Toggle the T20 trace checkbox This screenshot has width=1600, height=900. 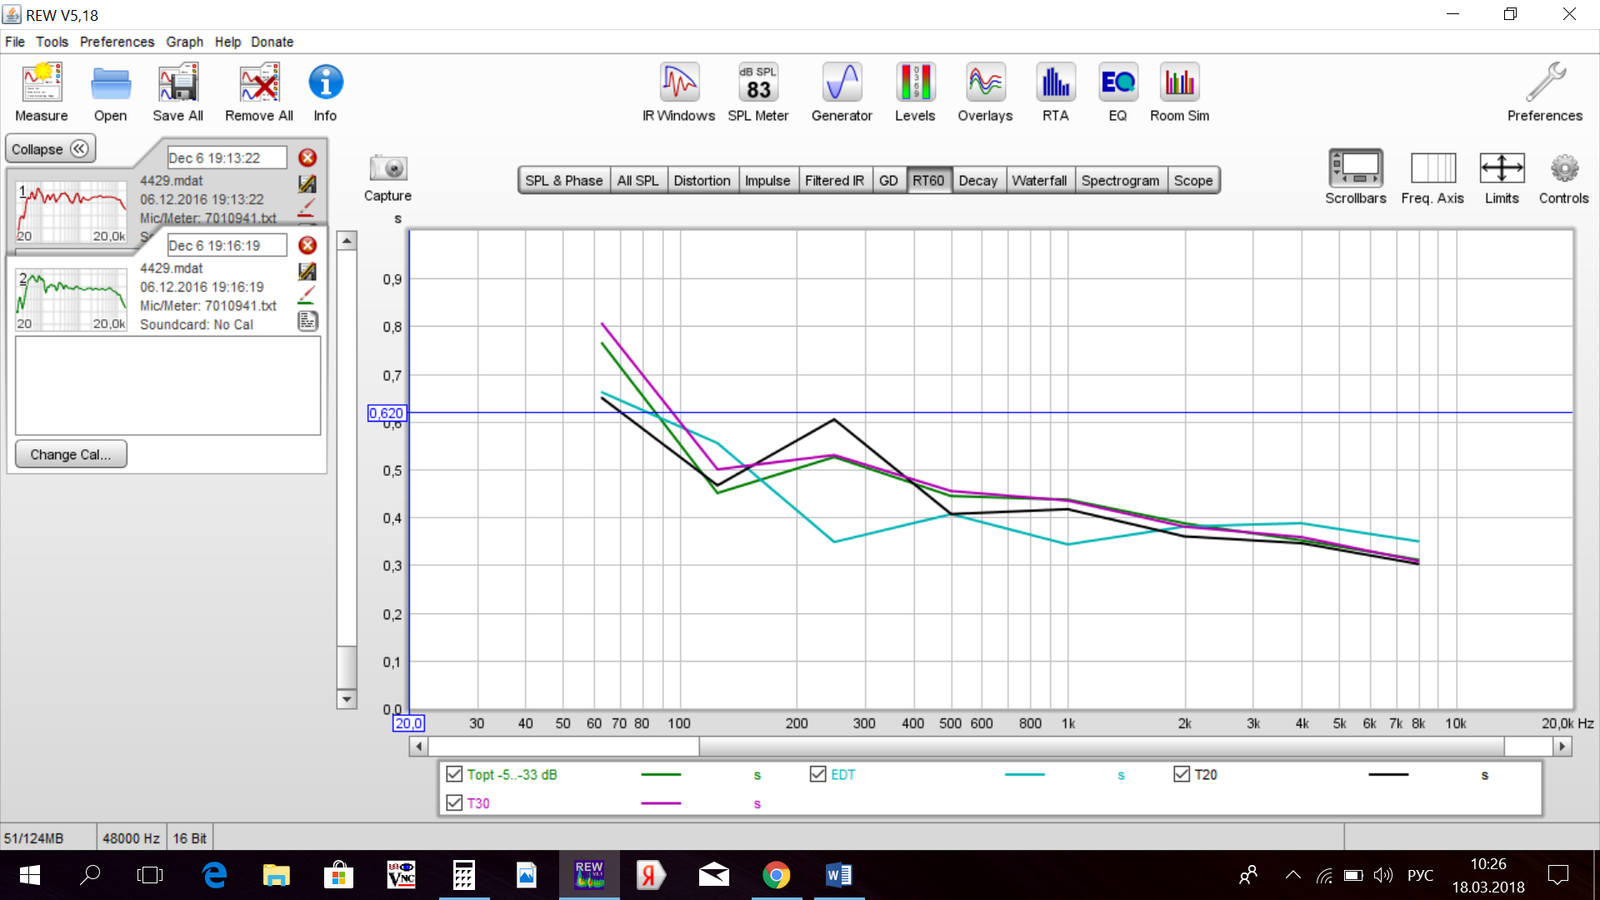(1181, 774)
